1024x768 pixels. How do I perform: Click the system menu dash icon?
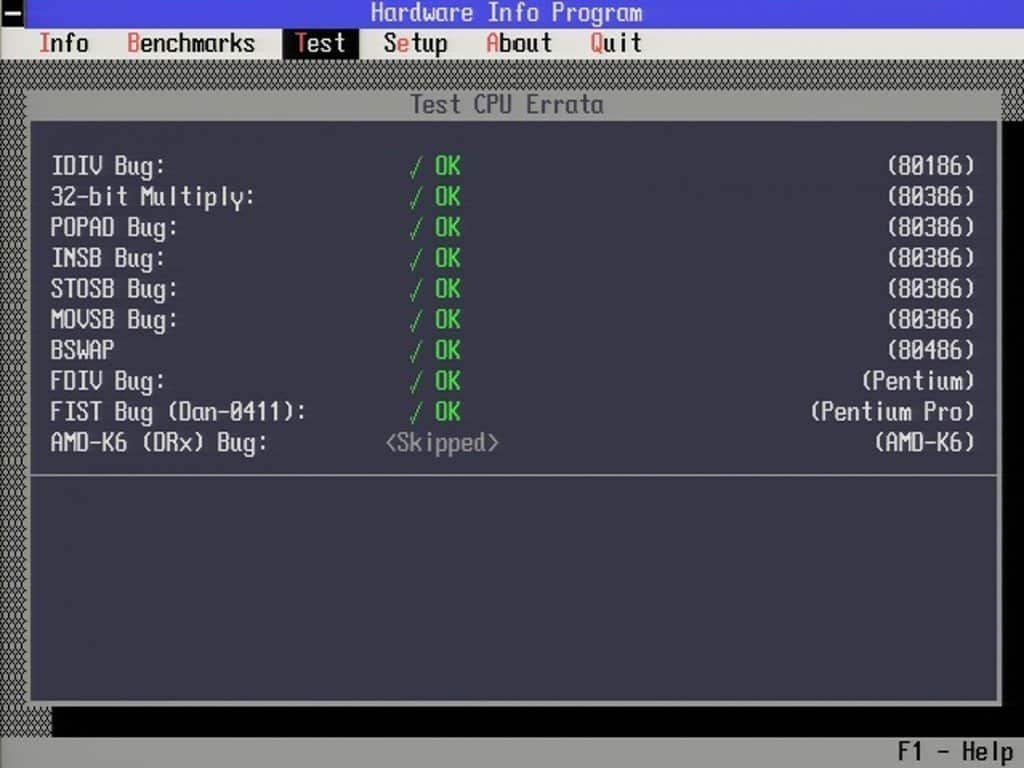(x=12, y=13)
